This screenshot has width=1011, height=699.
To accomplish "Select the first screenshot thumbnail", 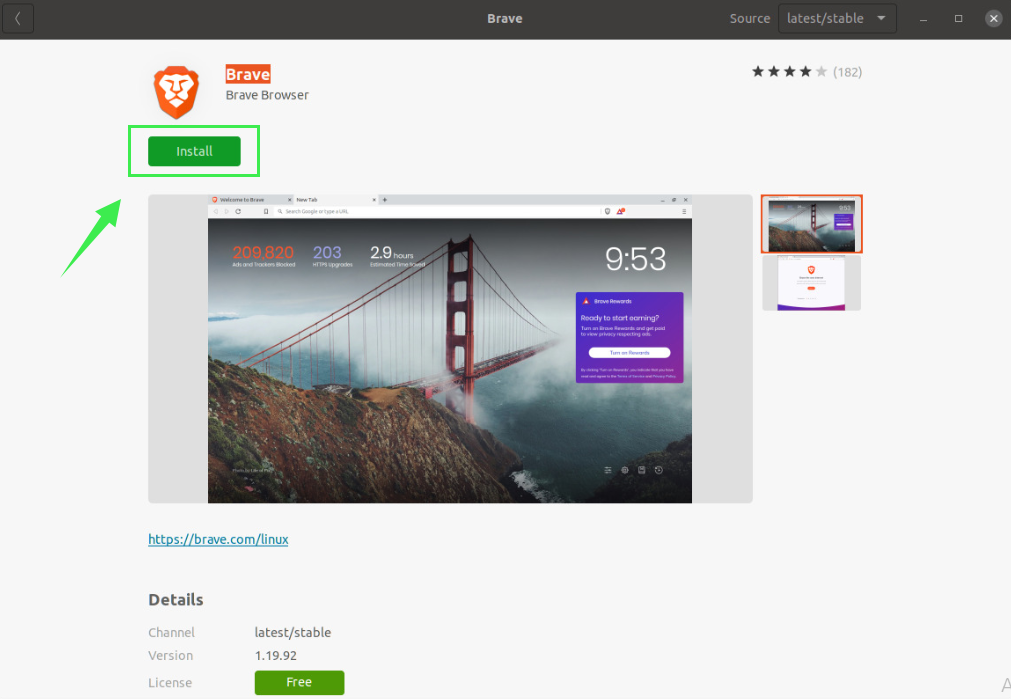I will coord(811,224).
